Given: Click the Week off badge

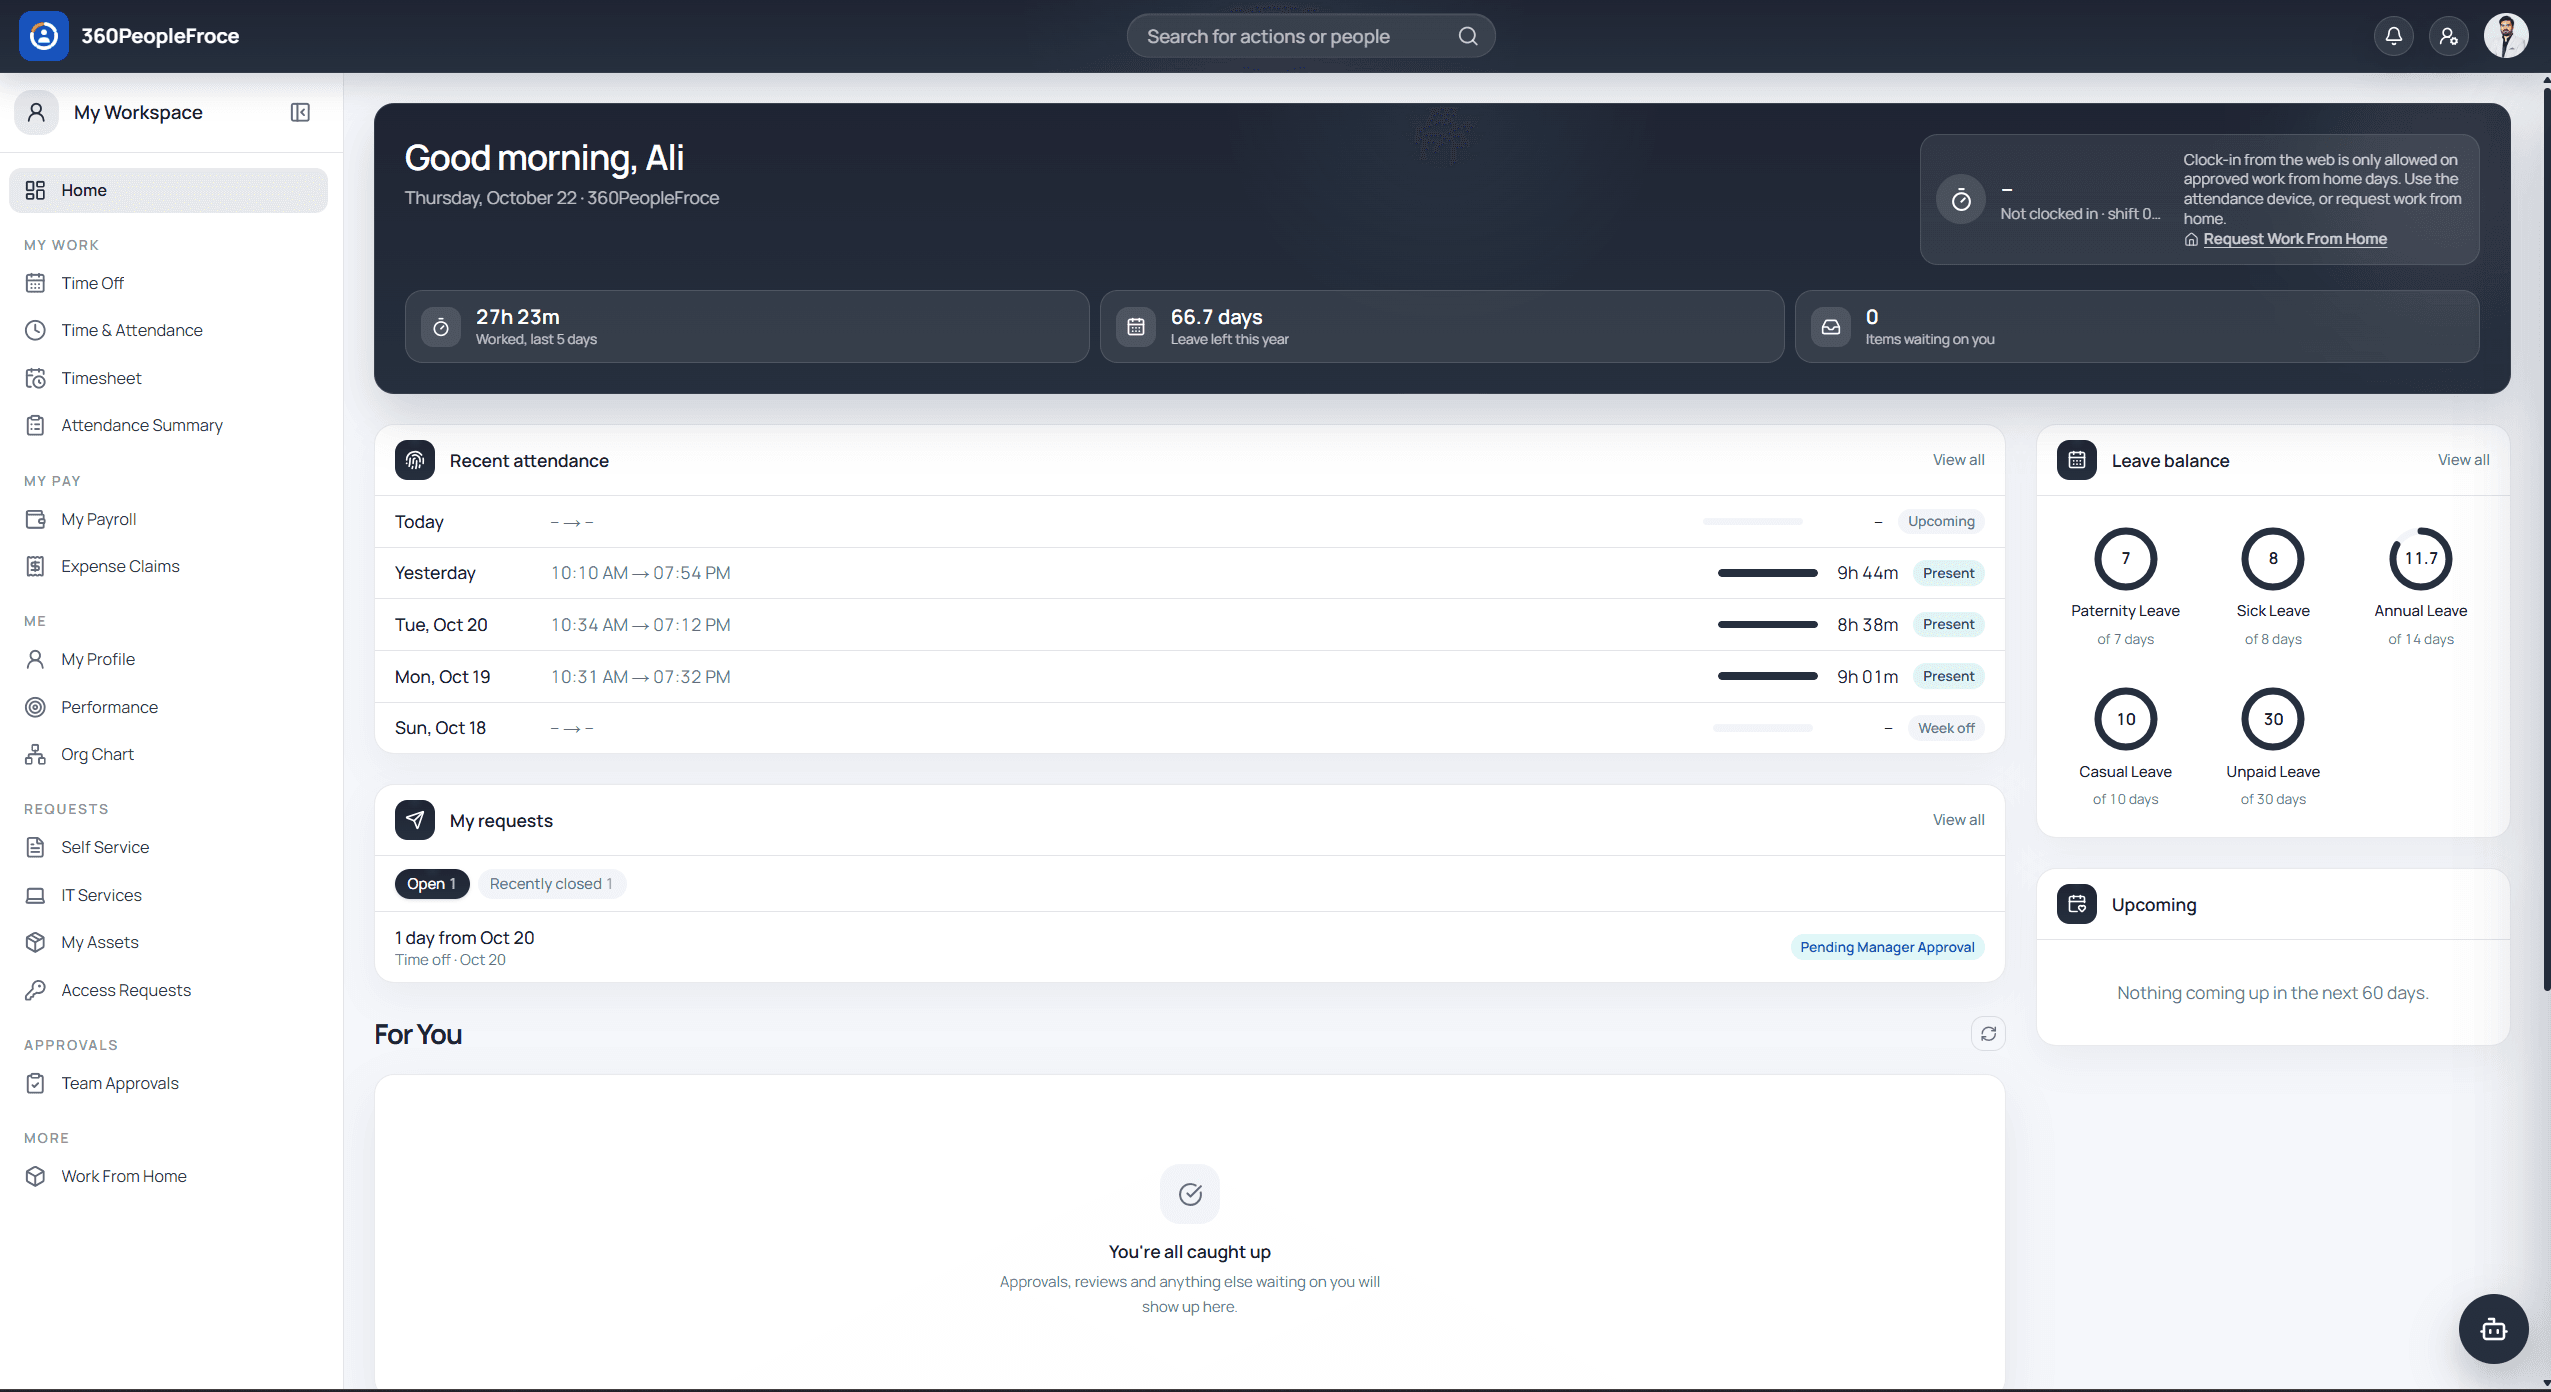Looking at the screenshot, I should [x=1945, y=728].
